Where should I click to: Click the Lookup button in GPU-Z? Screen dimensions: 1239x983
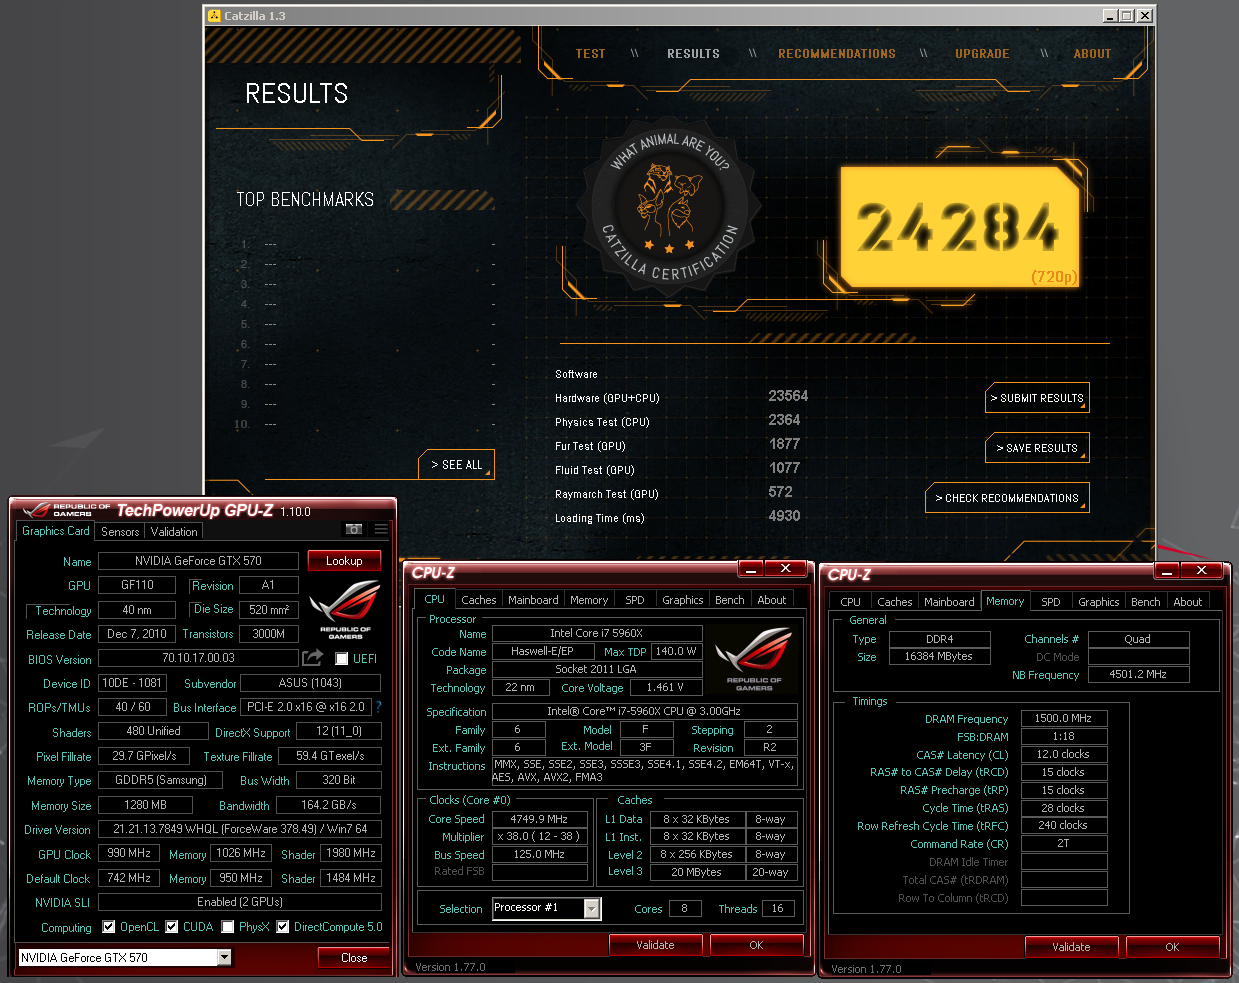pyautogui.click(x=344, y=561)
